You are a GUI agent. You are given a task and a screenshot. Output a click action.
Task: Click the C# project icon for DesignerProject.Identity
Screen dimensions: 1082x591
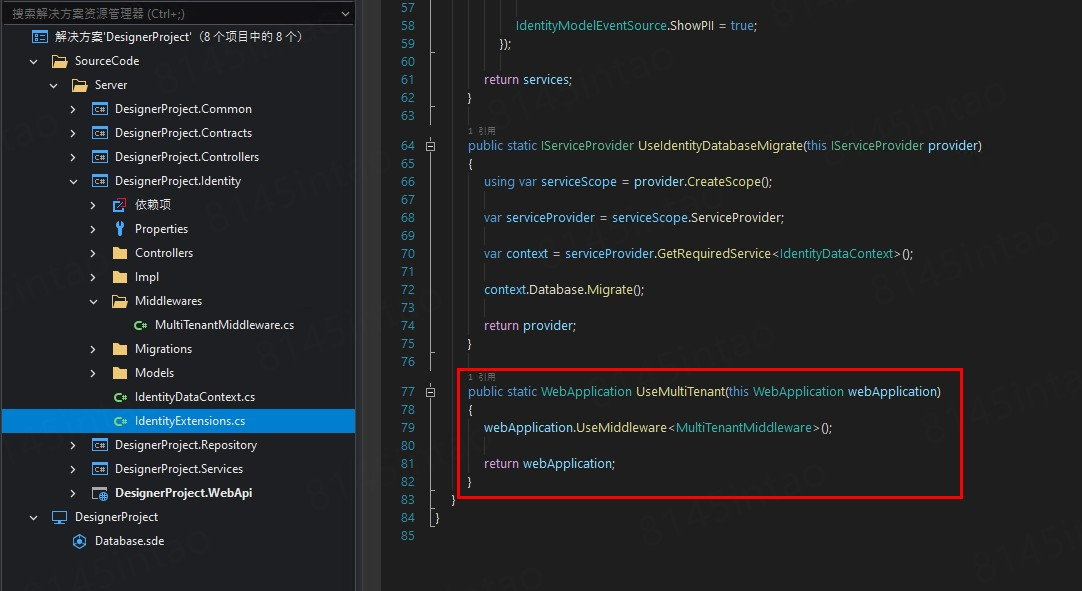(x=100, y=181)
